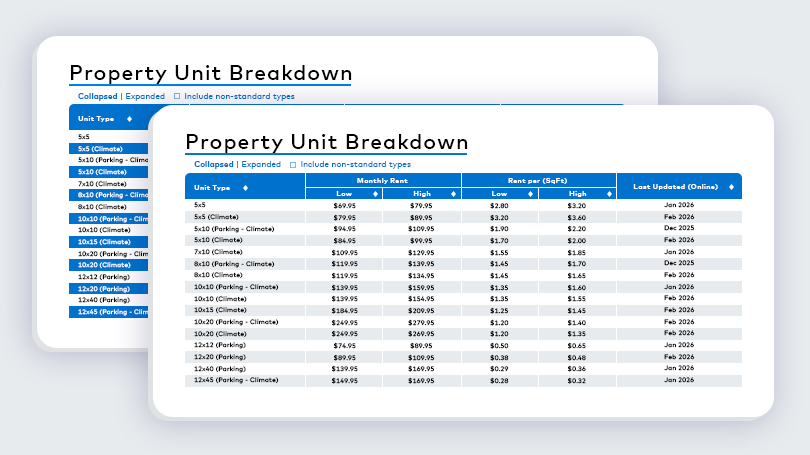Click the $279.95 high rent cell
The width and height of the screenshot is (810, 455).
(x=421, y=323)
